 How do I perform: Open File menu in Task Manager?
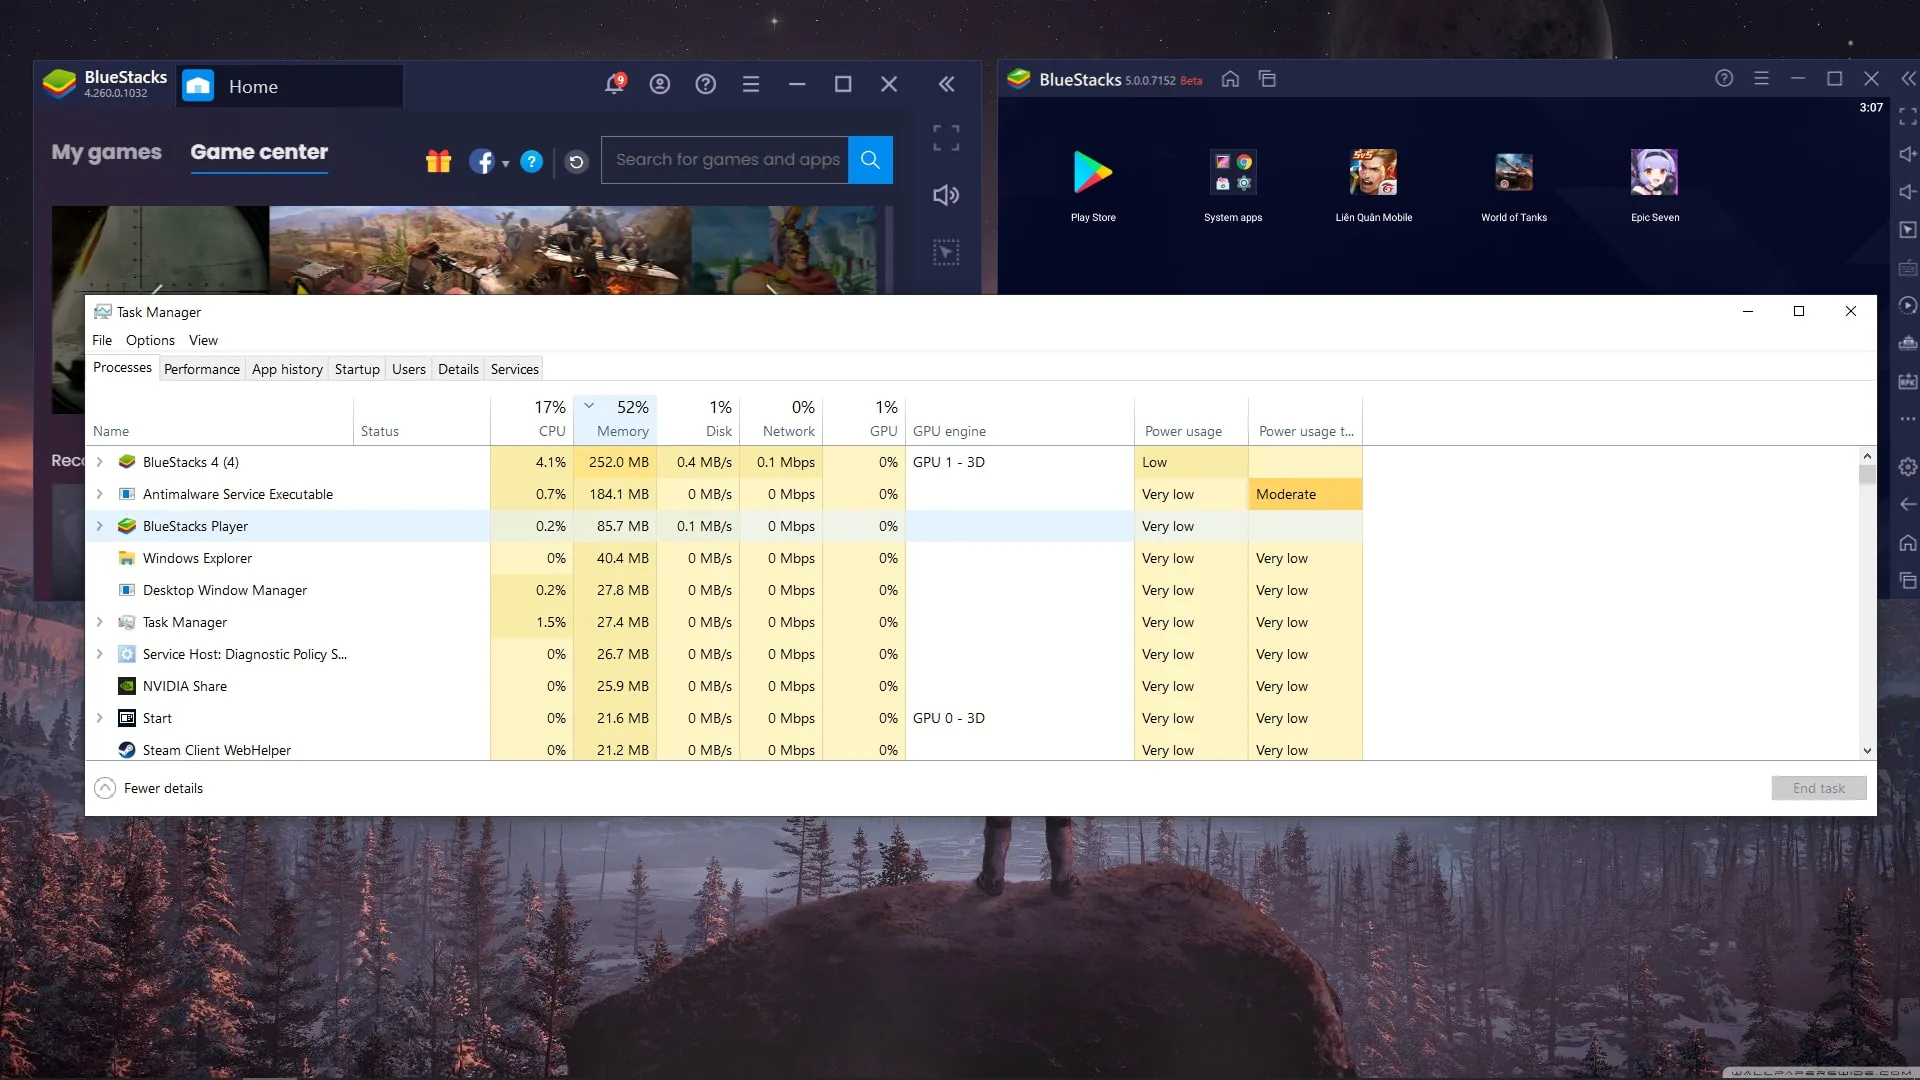(x=102, y=340)
